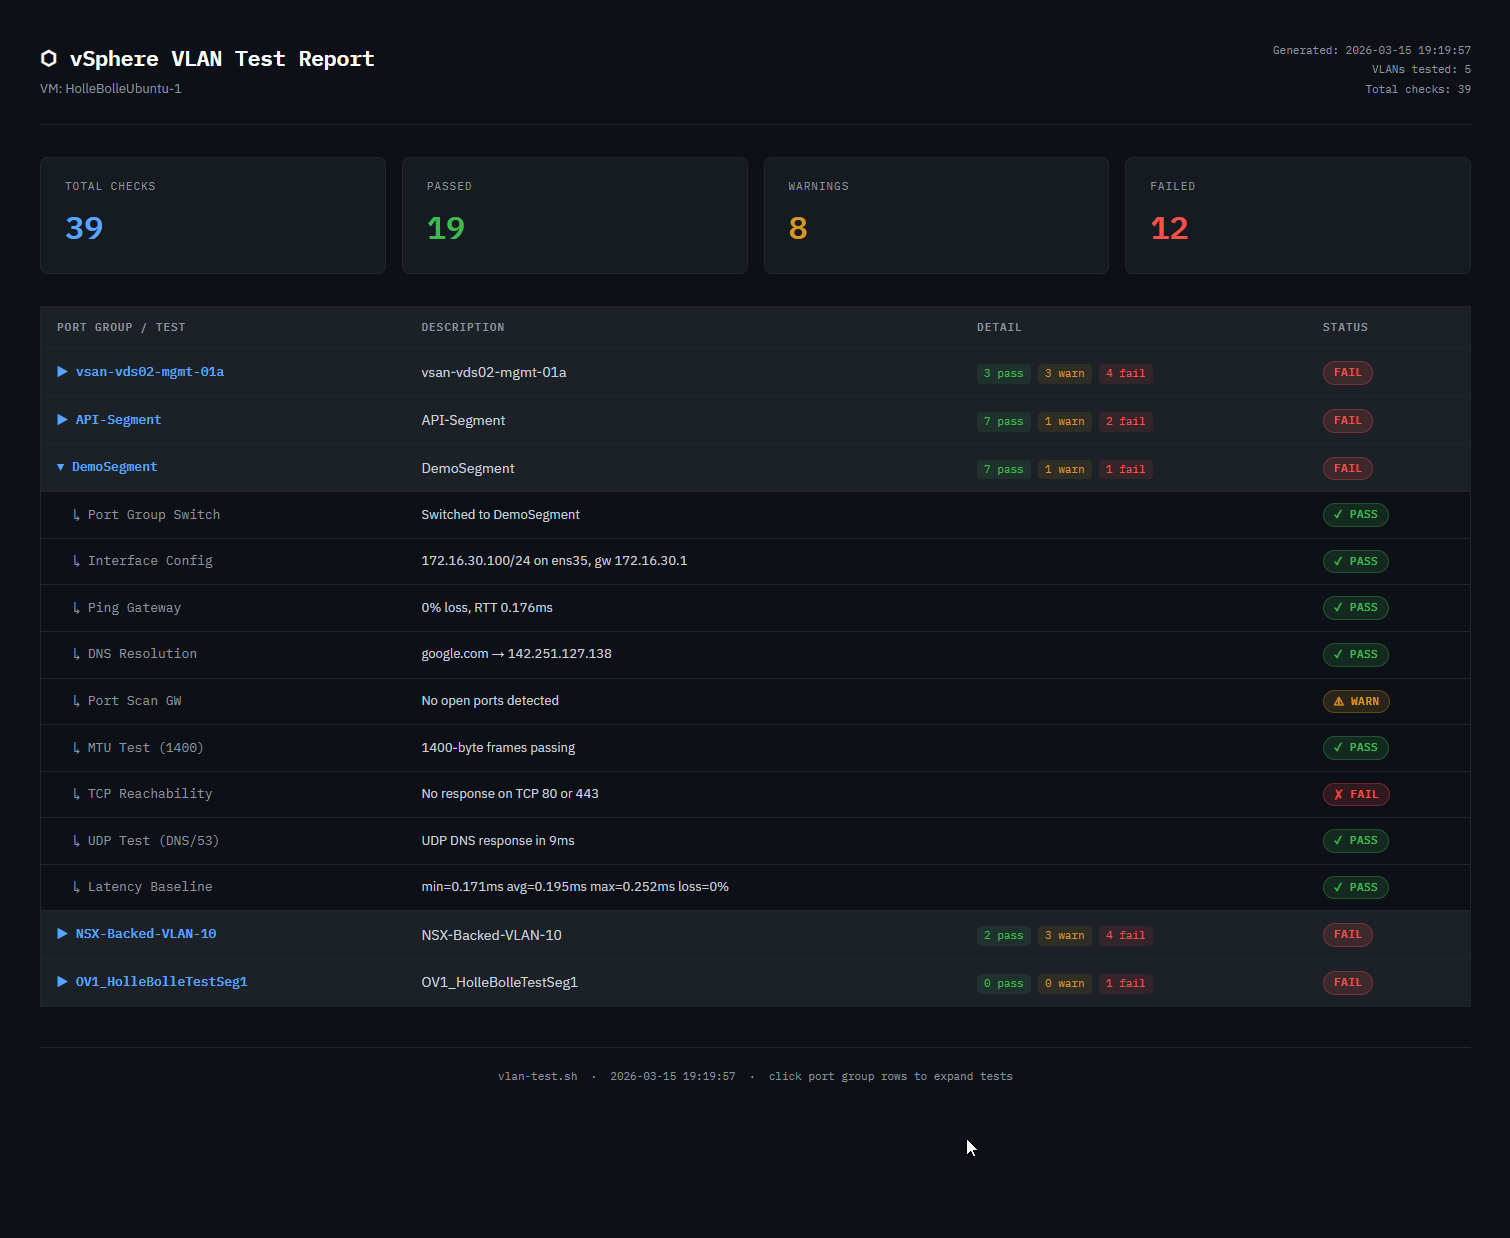Click the FAIL status pill for OV1_HolleBolleTestSeg1
Viewport: 1510px width, 1238px height.
[x=1347, y=982]
